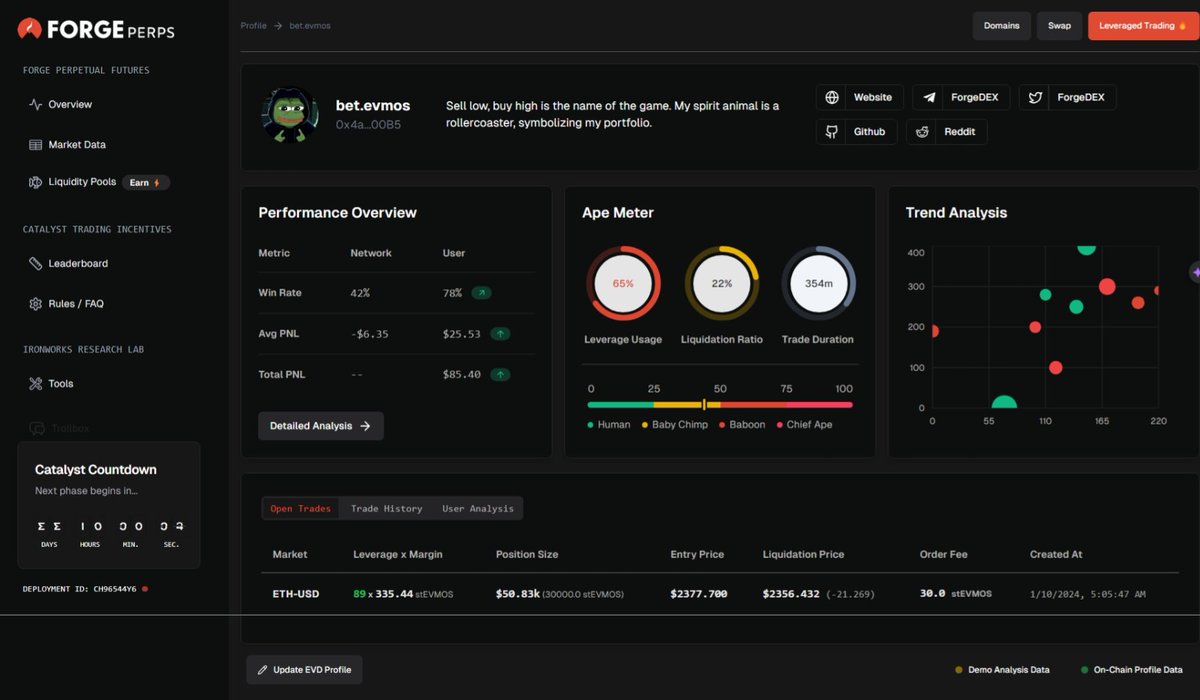Click the Ape Meter scale marker
Viewport: 1200px width, 700px height.
tap(704, 405)
